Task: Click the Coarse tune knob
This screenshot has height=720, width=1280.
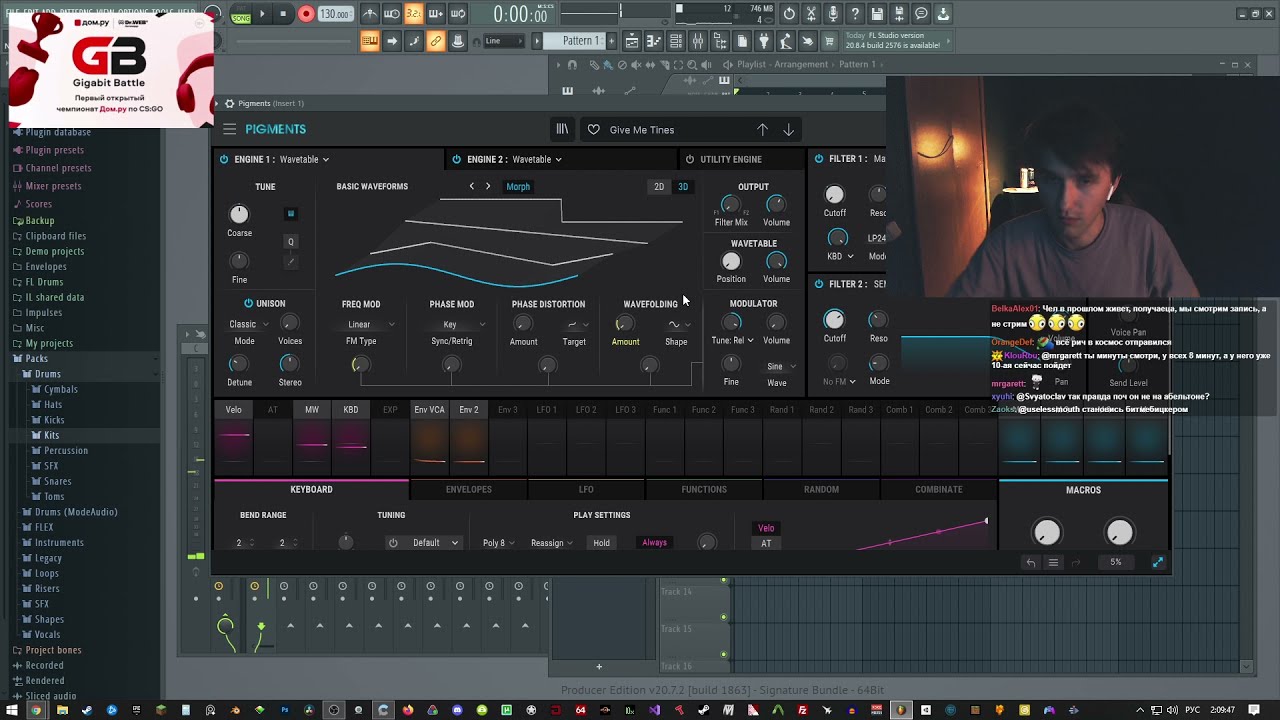Action: 239,214
